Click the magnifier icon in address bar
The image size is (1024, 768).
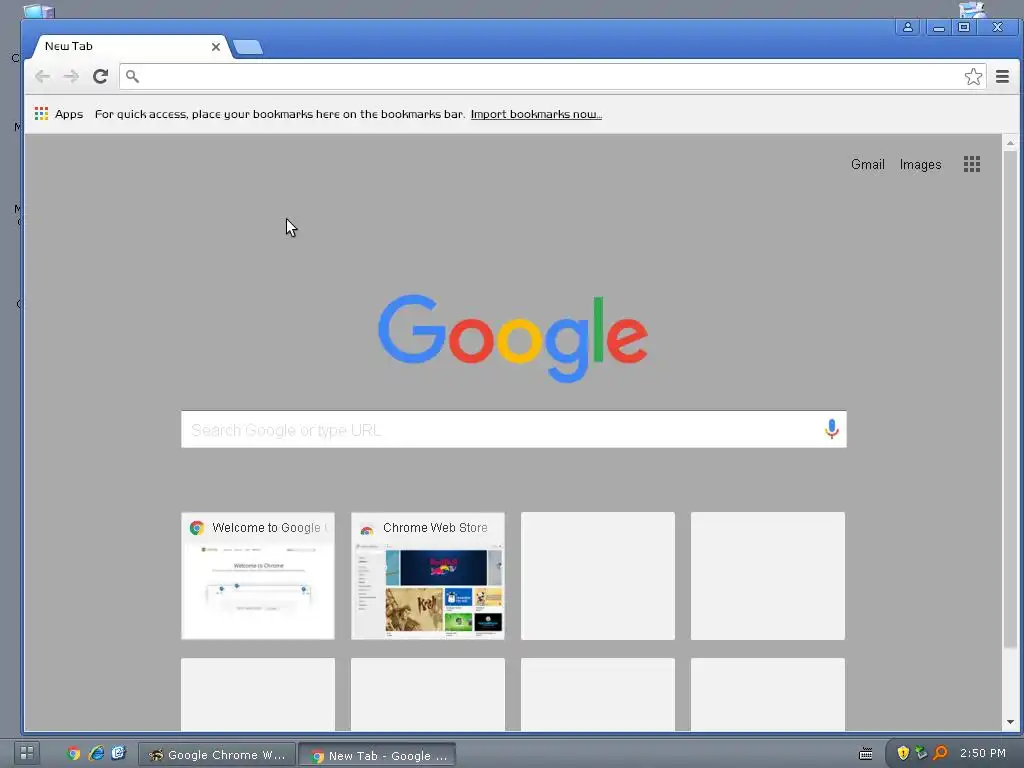(x=133, y=76)
